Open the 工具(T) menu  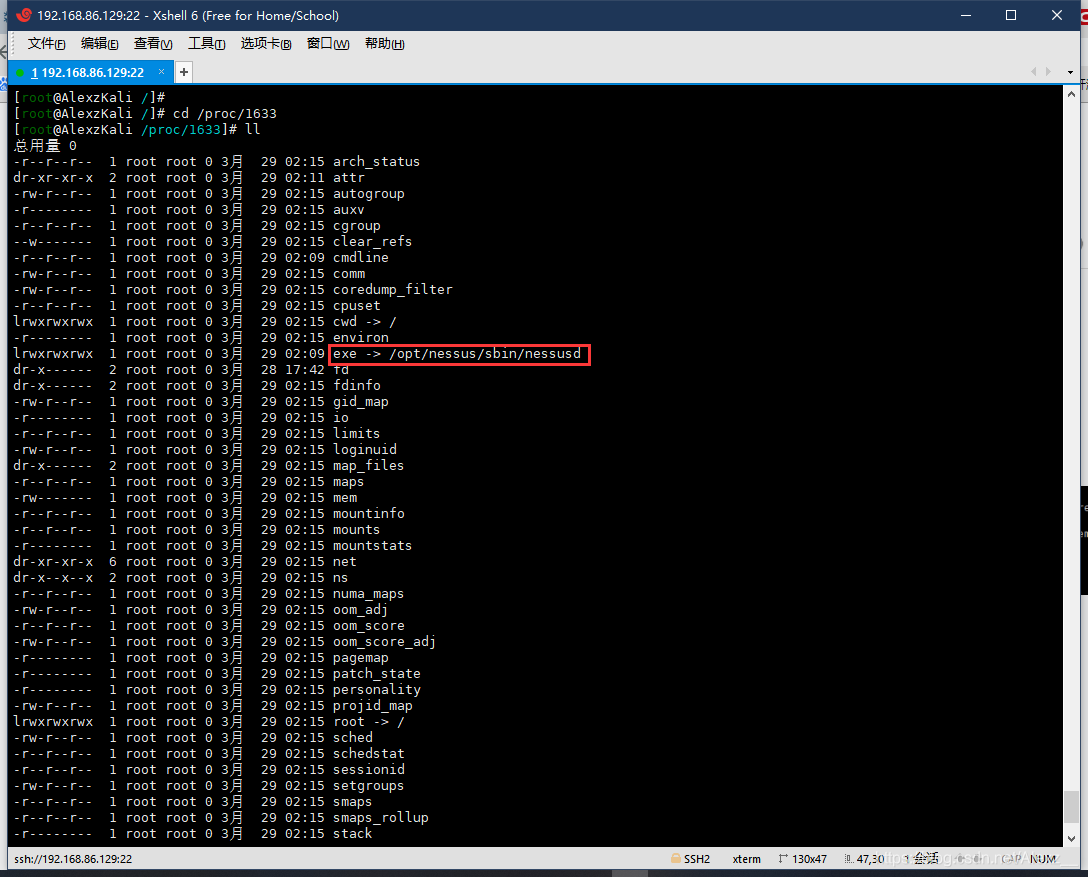[207, 44]
